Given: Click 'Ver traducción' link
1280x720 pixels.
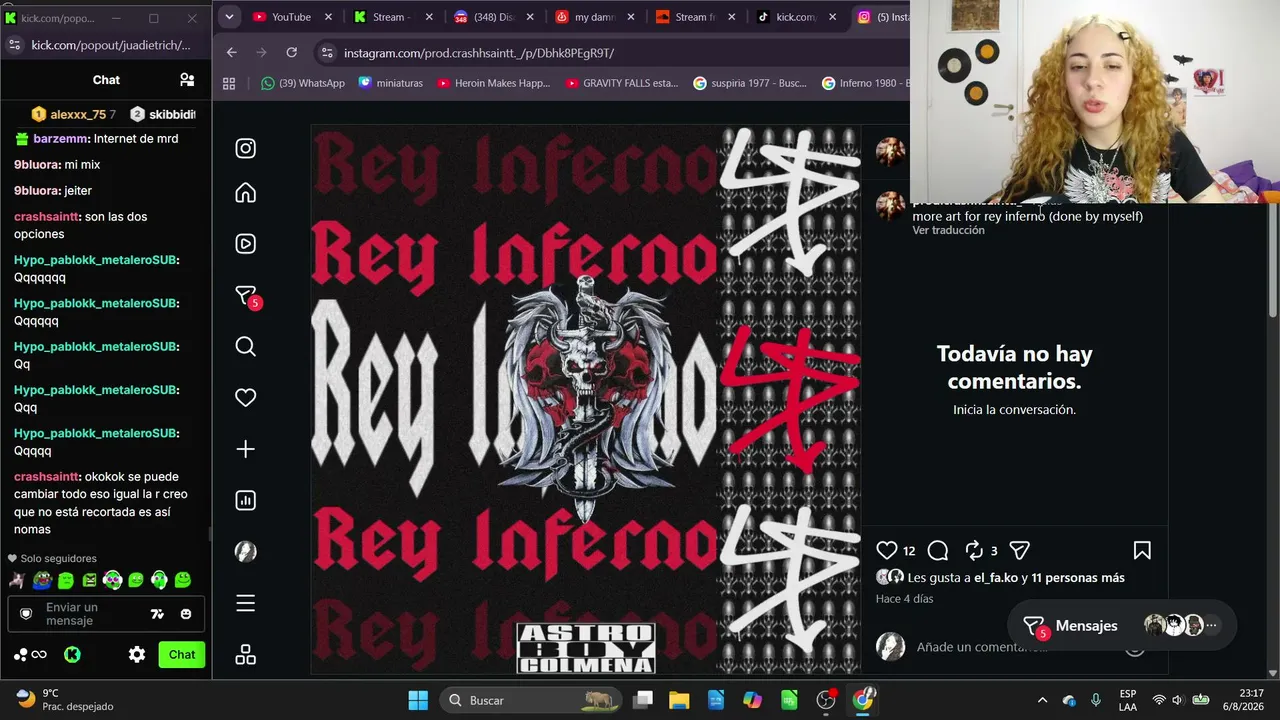Looking at the screenshot, I should pyautogui.click(x=948, y=230).
